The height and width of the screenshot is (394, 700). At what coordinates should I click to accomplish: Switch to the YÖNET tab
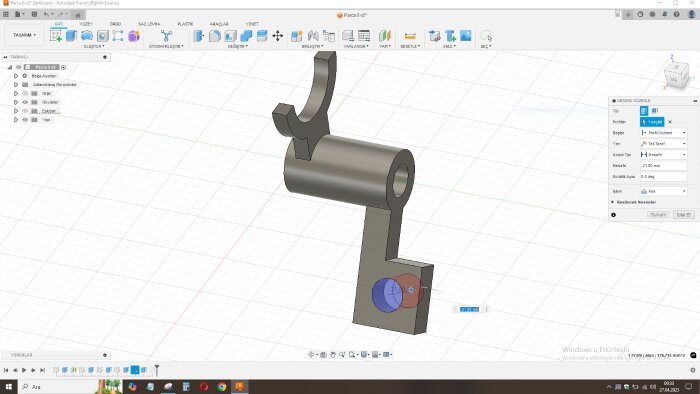coord(252,24)
